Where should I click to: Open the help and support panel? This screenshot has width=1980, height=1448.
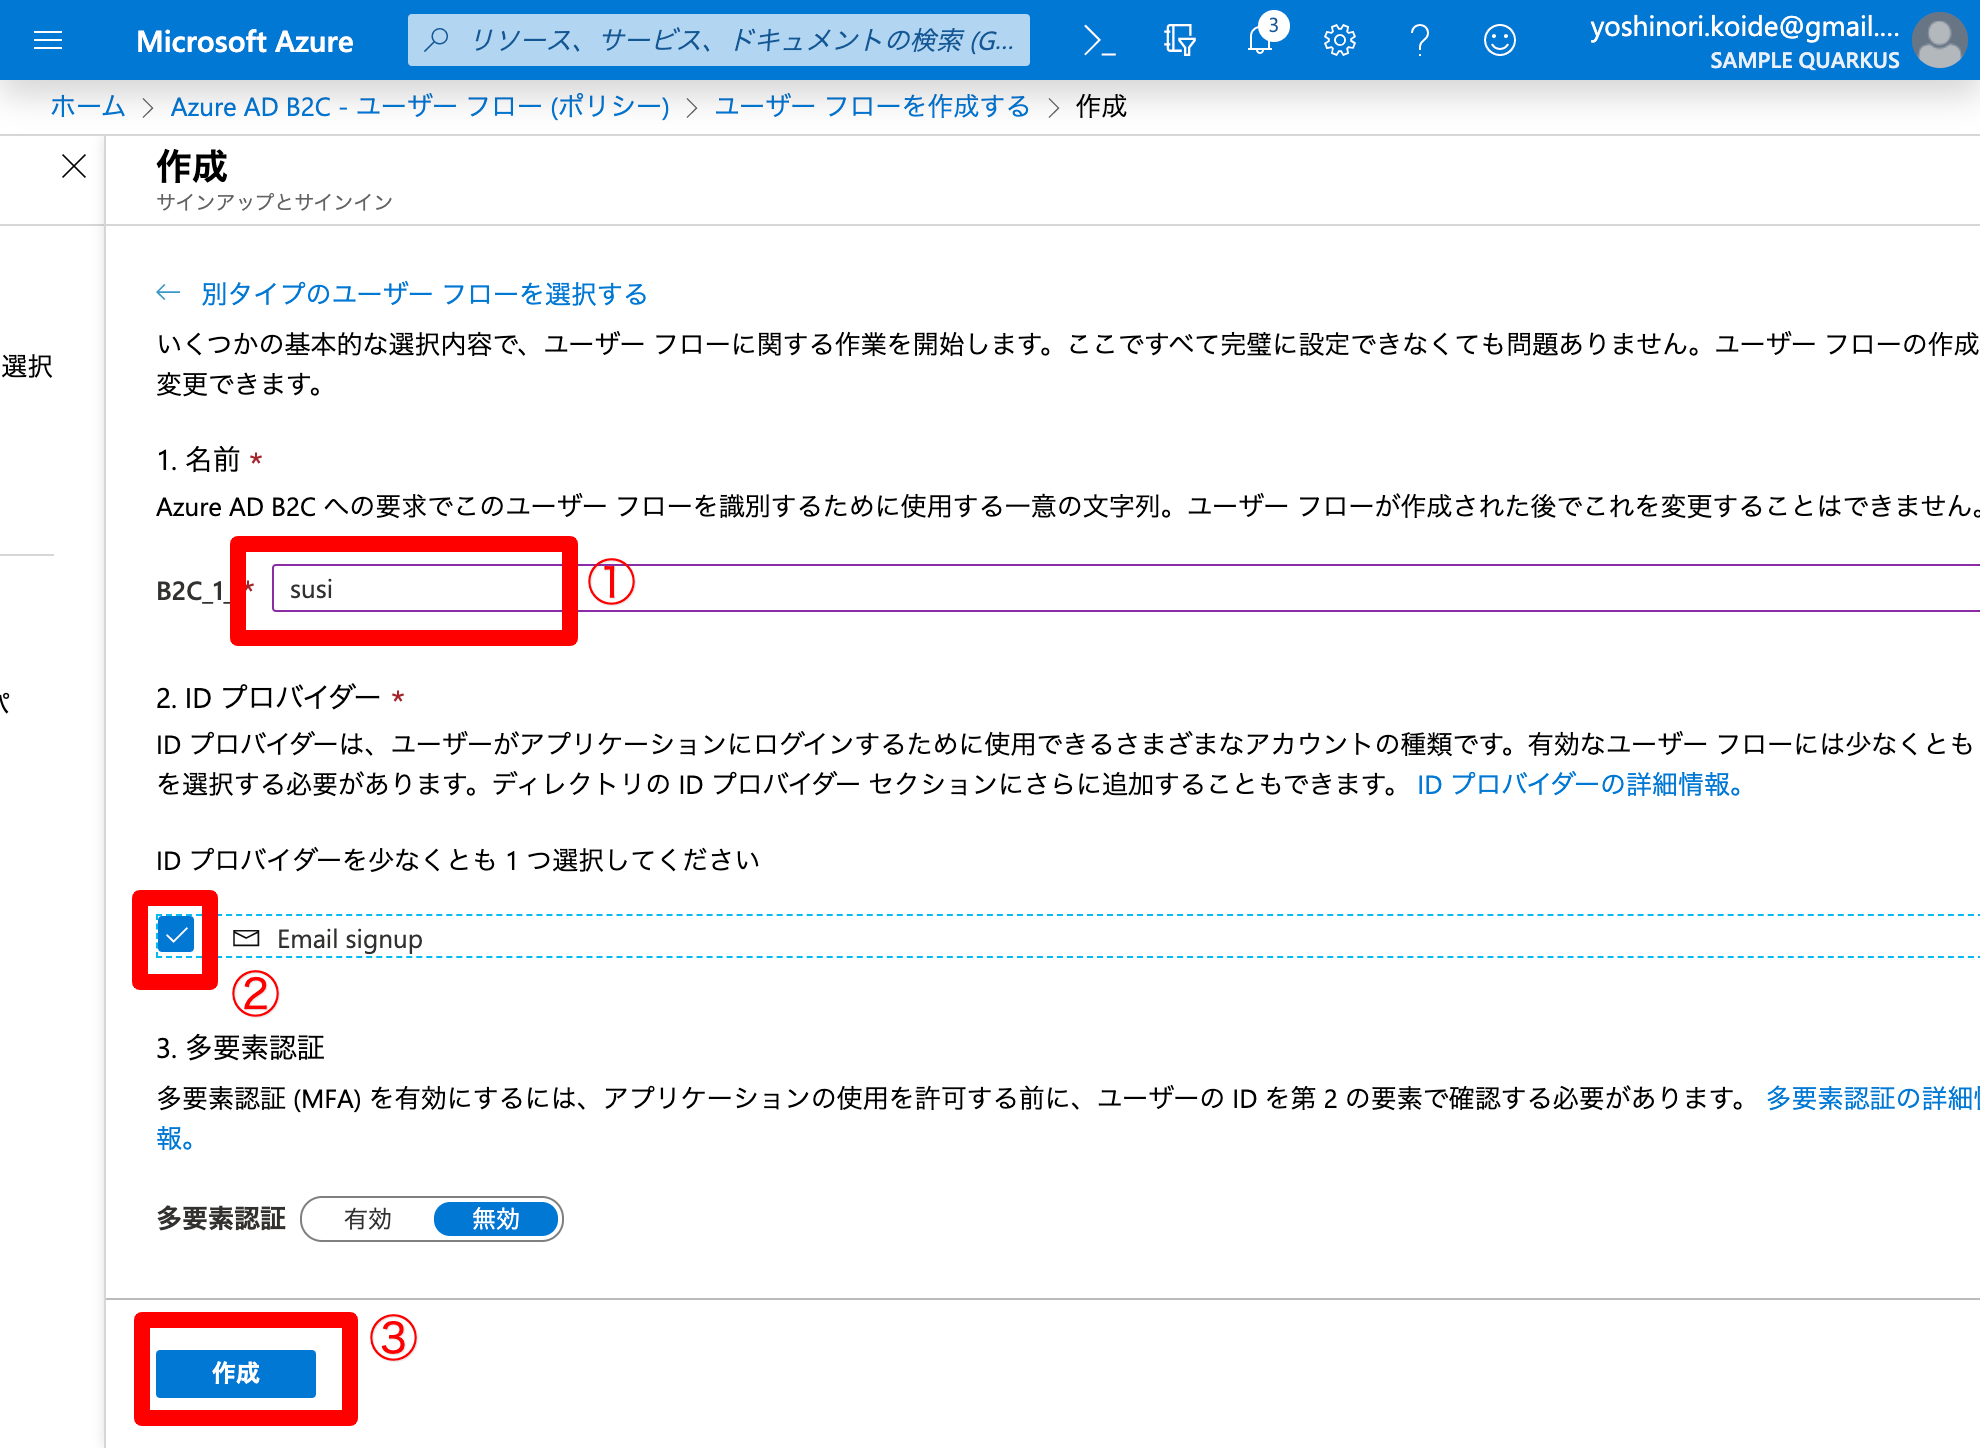point(1419,40)
